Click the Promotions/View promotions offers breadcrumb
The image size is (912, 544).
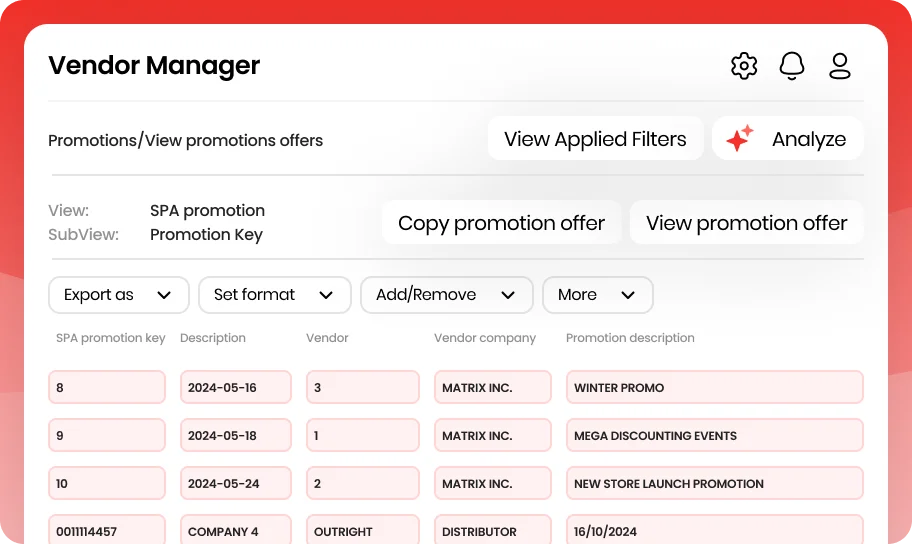coord(185,140)
